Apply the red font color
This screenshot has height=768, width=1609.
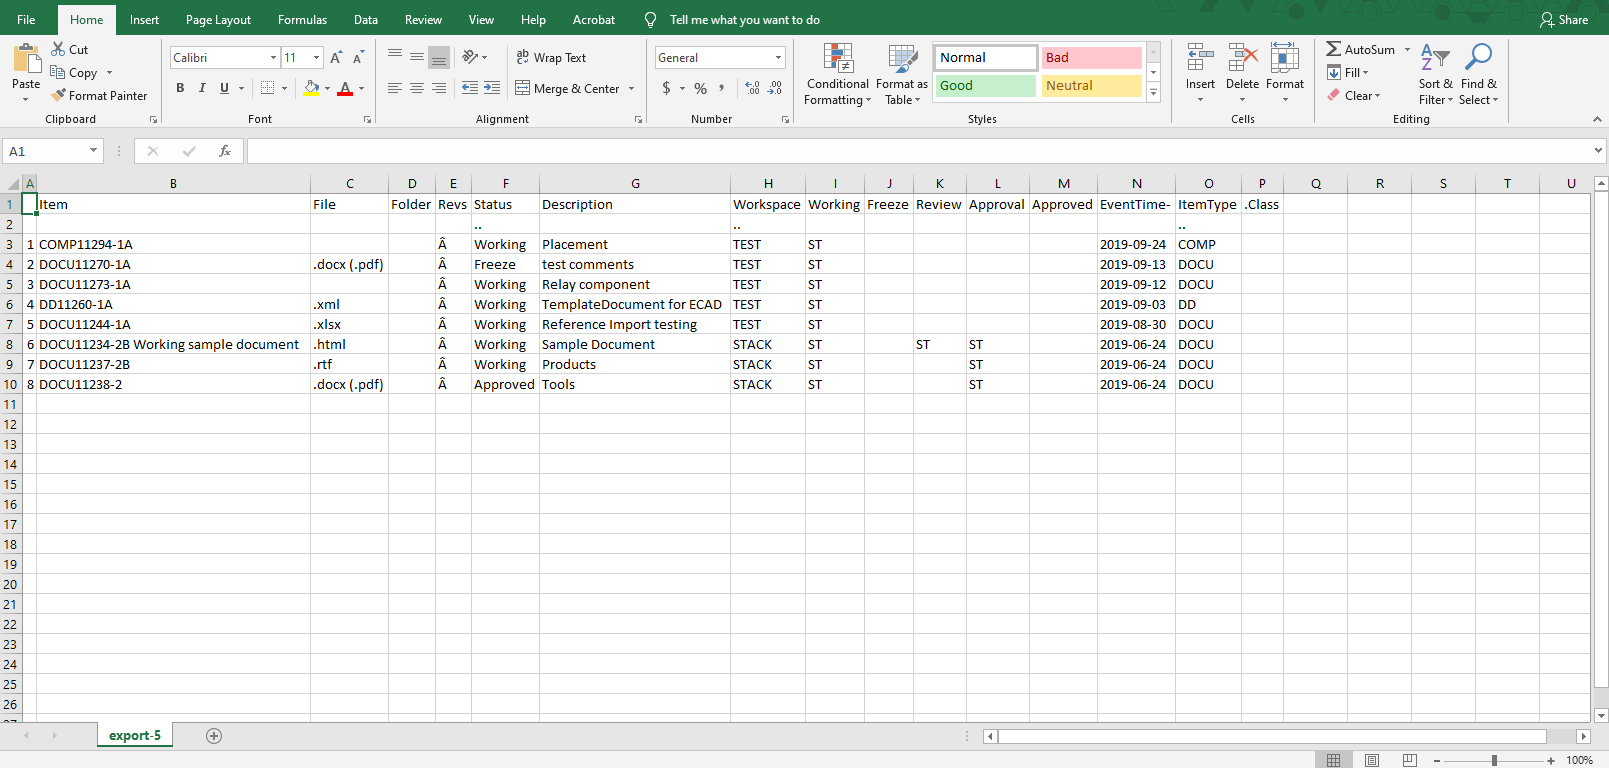(345, 88)
